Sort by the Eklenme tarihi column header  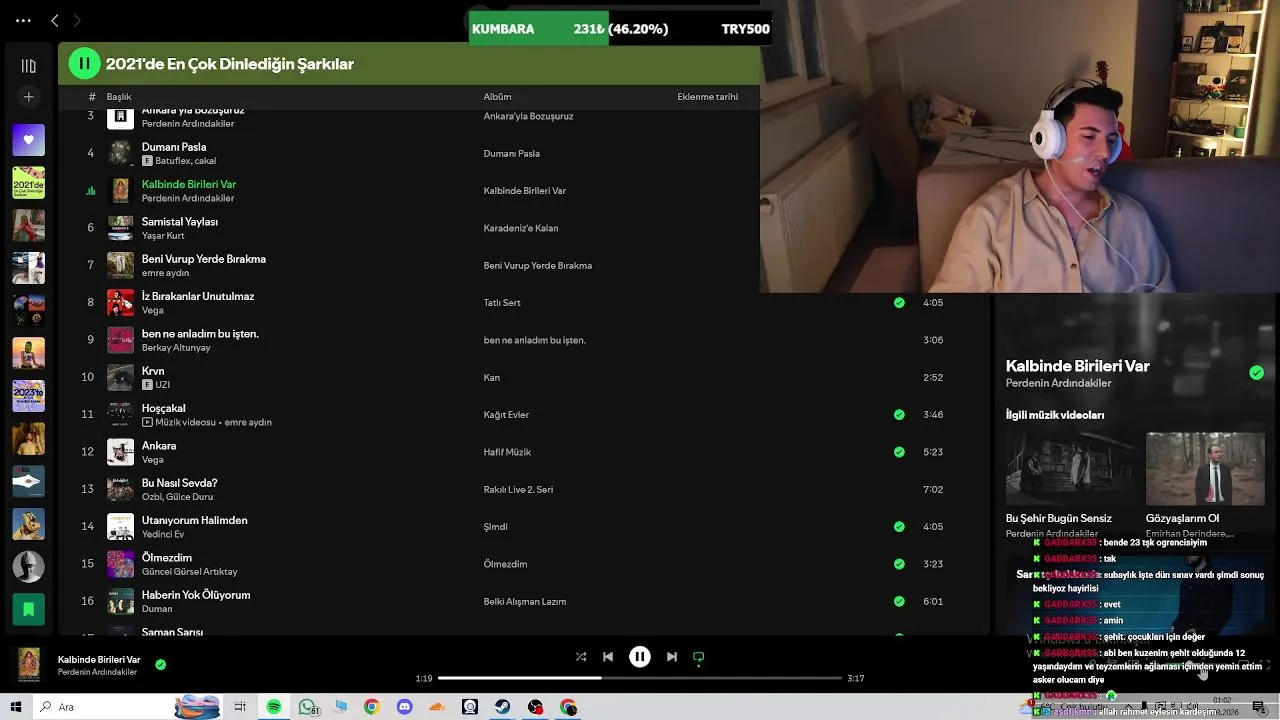(x=707, y=97)
